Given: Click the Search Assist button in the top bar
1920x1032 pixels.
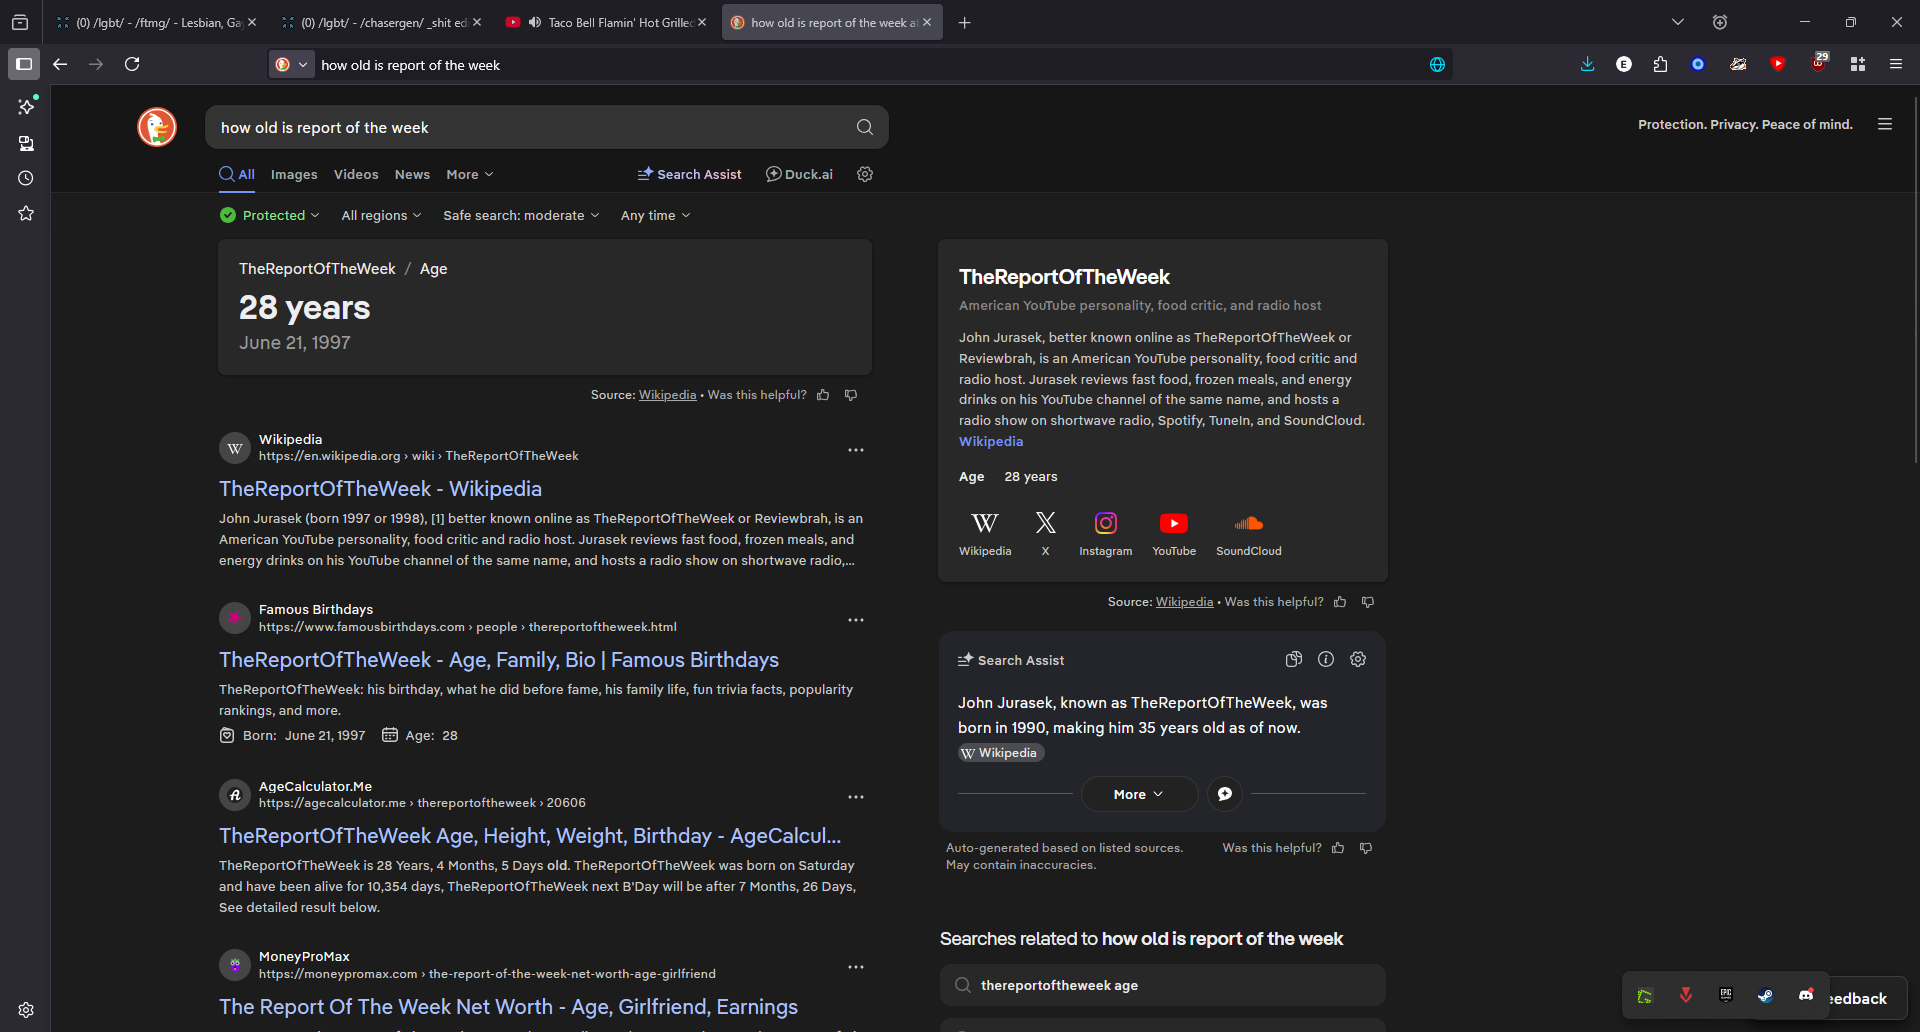Looking at the screenshot, I should 690,174.
